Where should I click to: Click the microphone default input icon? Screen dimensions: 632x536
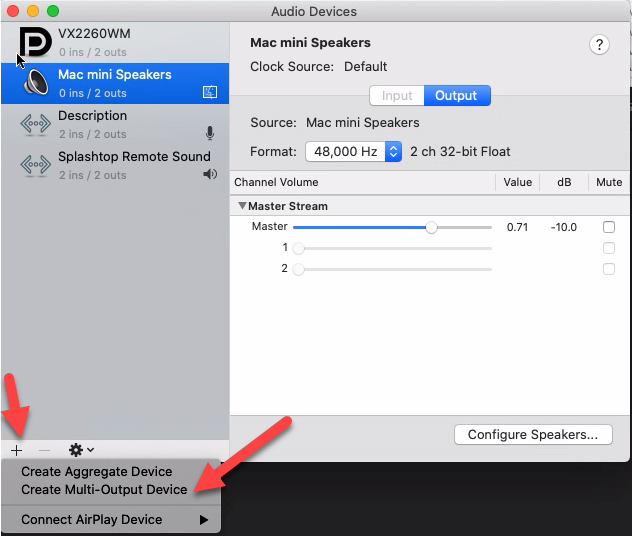click(x=210, y=133)
